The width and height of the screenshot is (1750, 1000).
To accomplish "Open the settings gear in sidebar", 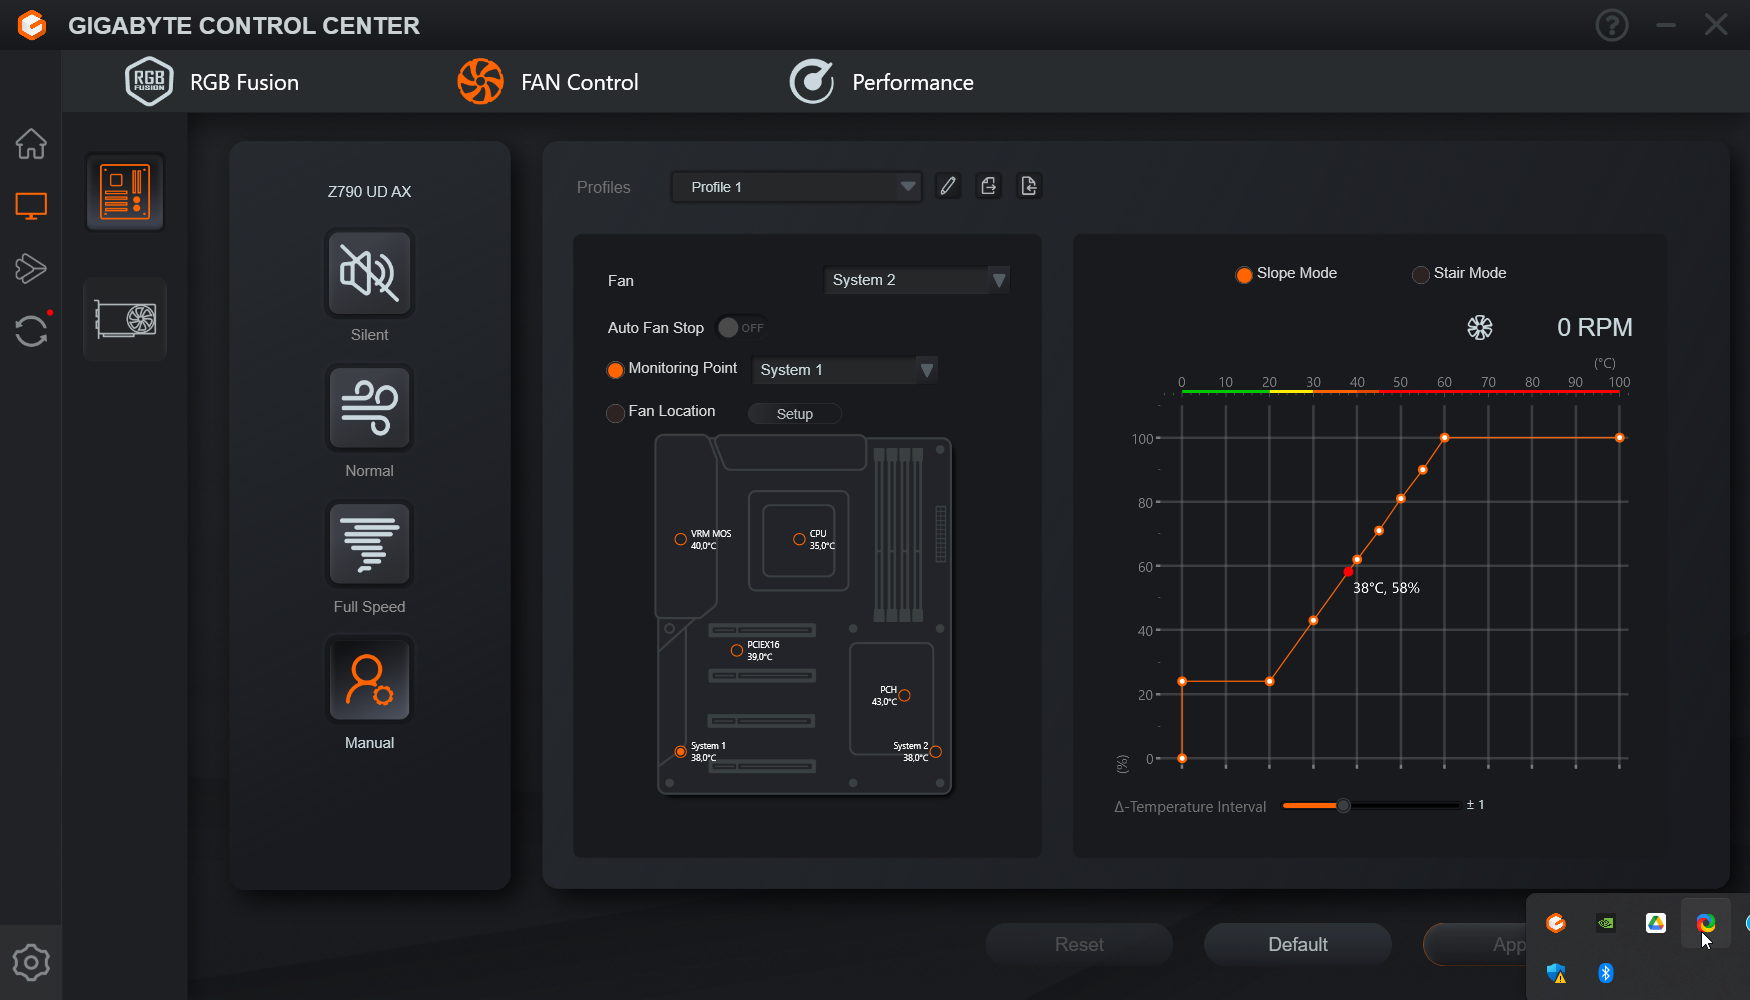I will tap(31, 963).
